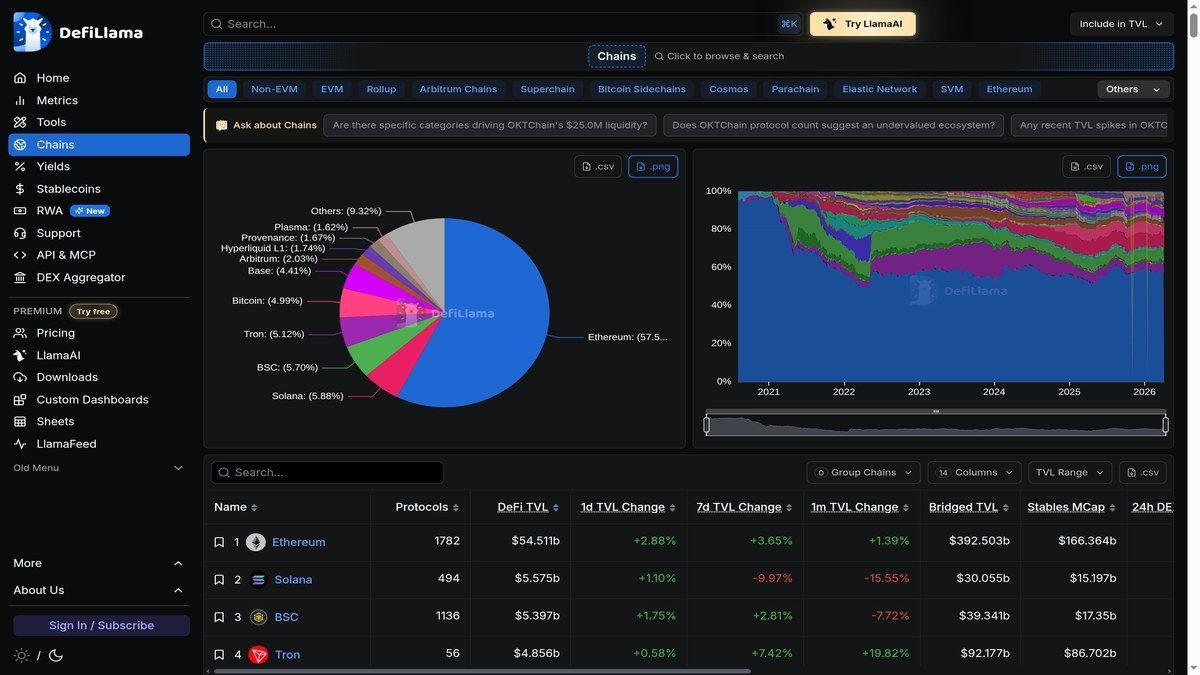
Task: Open the Try LlamaAI button
Action: click(x=862, y=21)
